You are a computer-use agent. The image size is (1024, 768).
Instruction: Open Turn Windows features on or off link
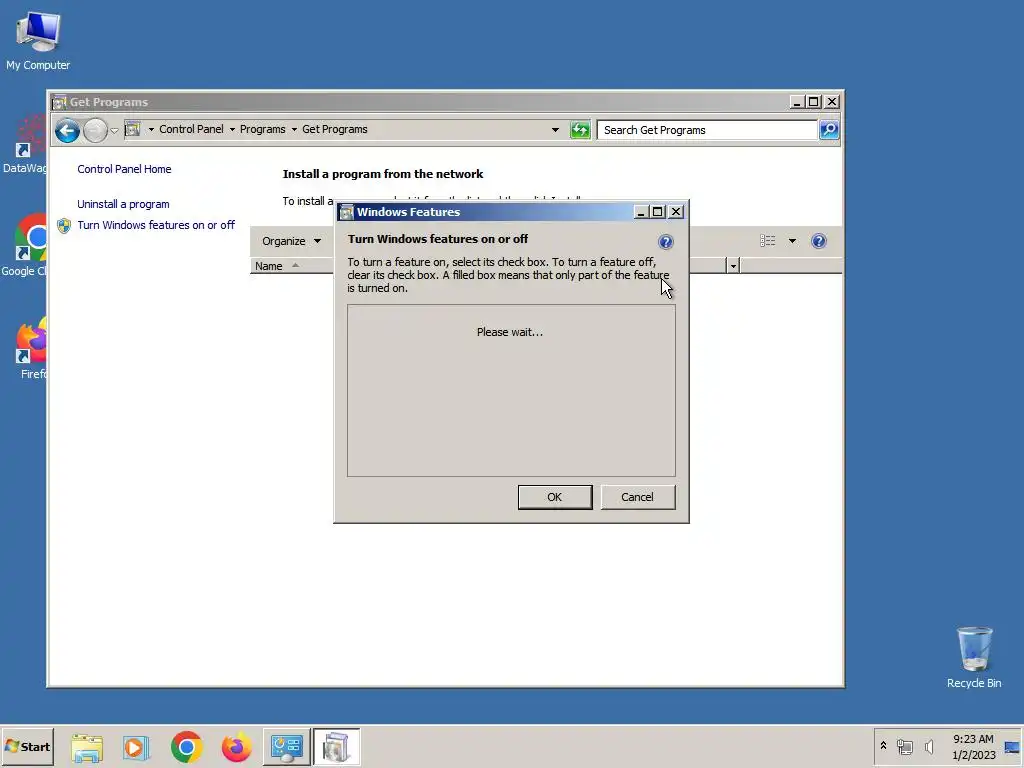pos(156,225)
